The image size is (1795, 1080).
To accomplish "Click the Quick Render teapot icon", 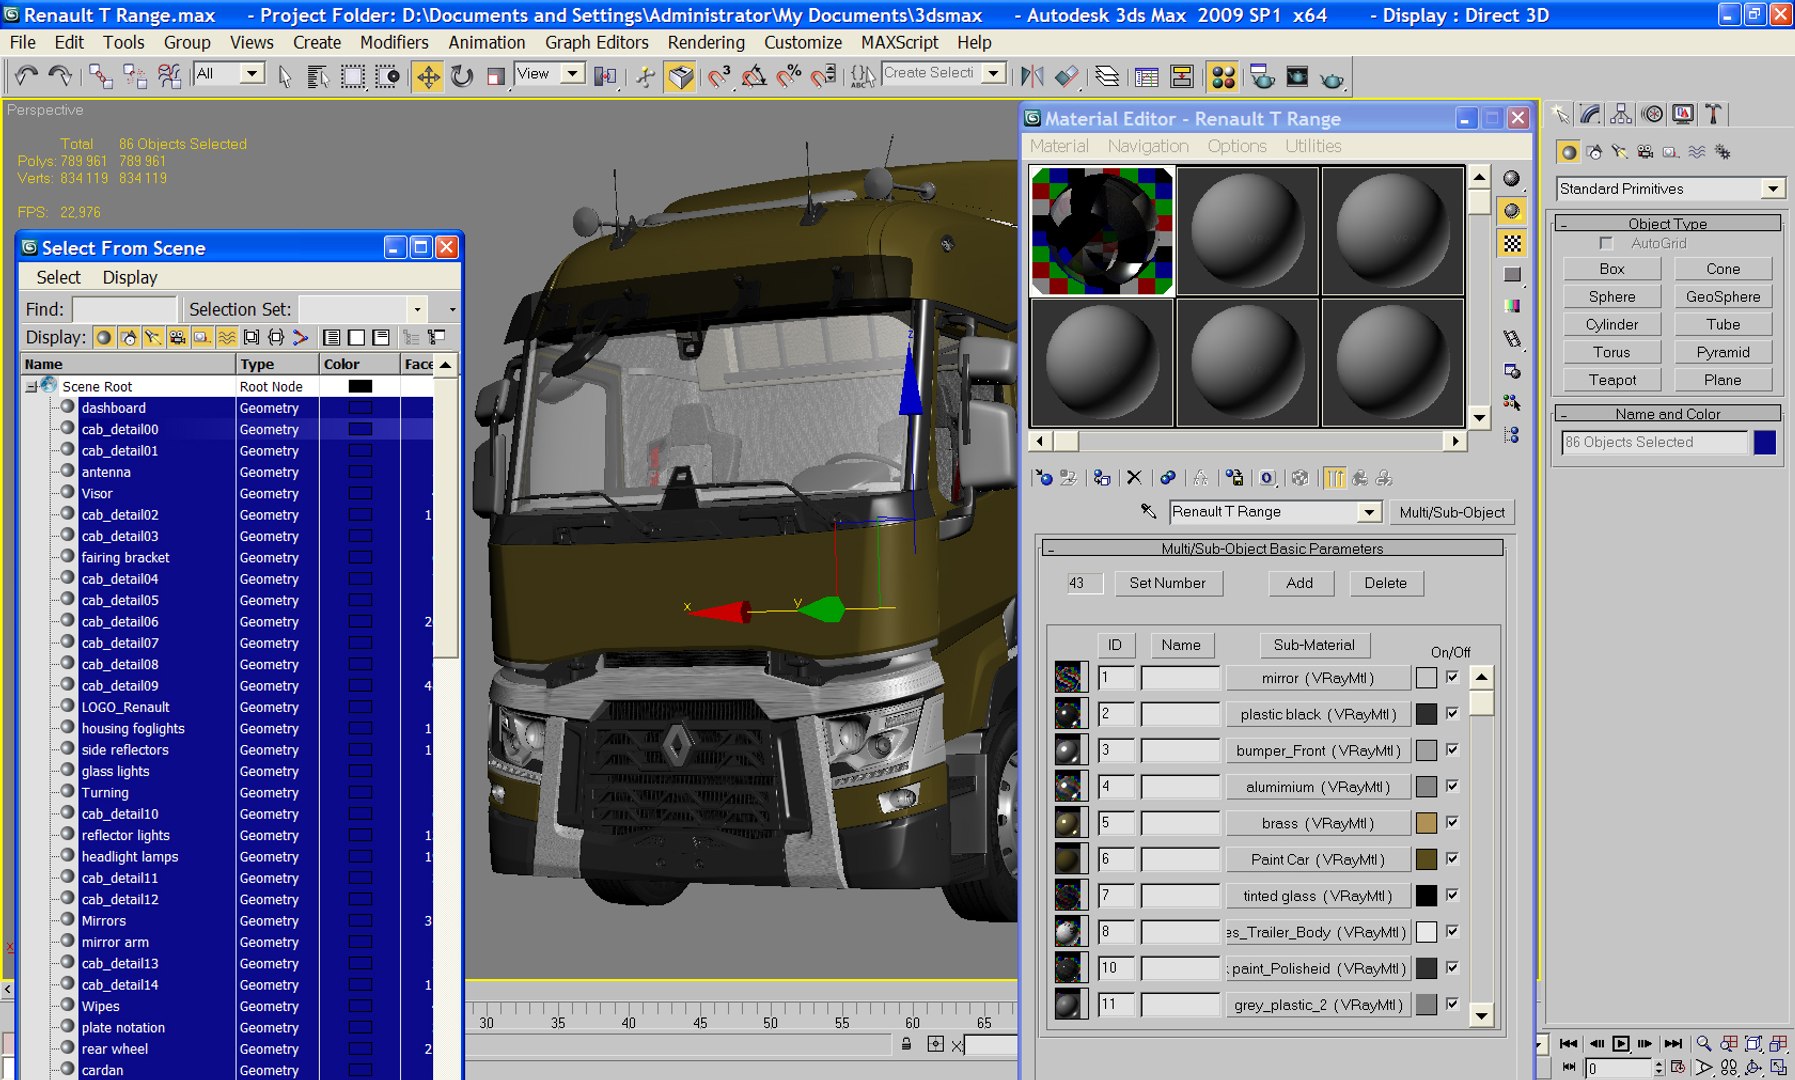I will click(1332, 77).
